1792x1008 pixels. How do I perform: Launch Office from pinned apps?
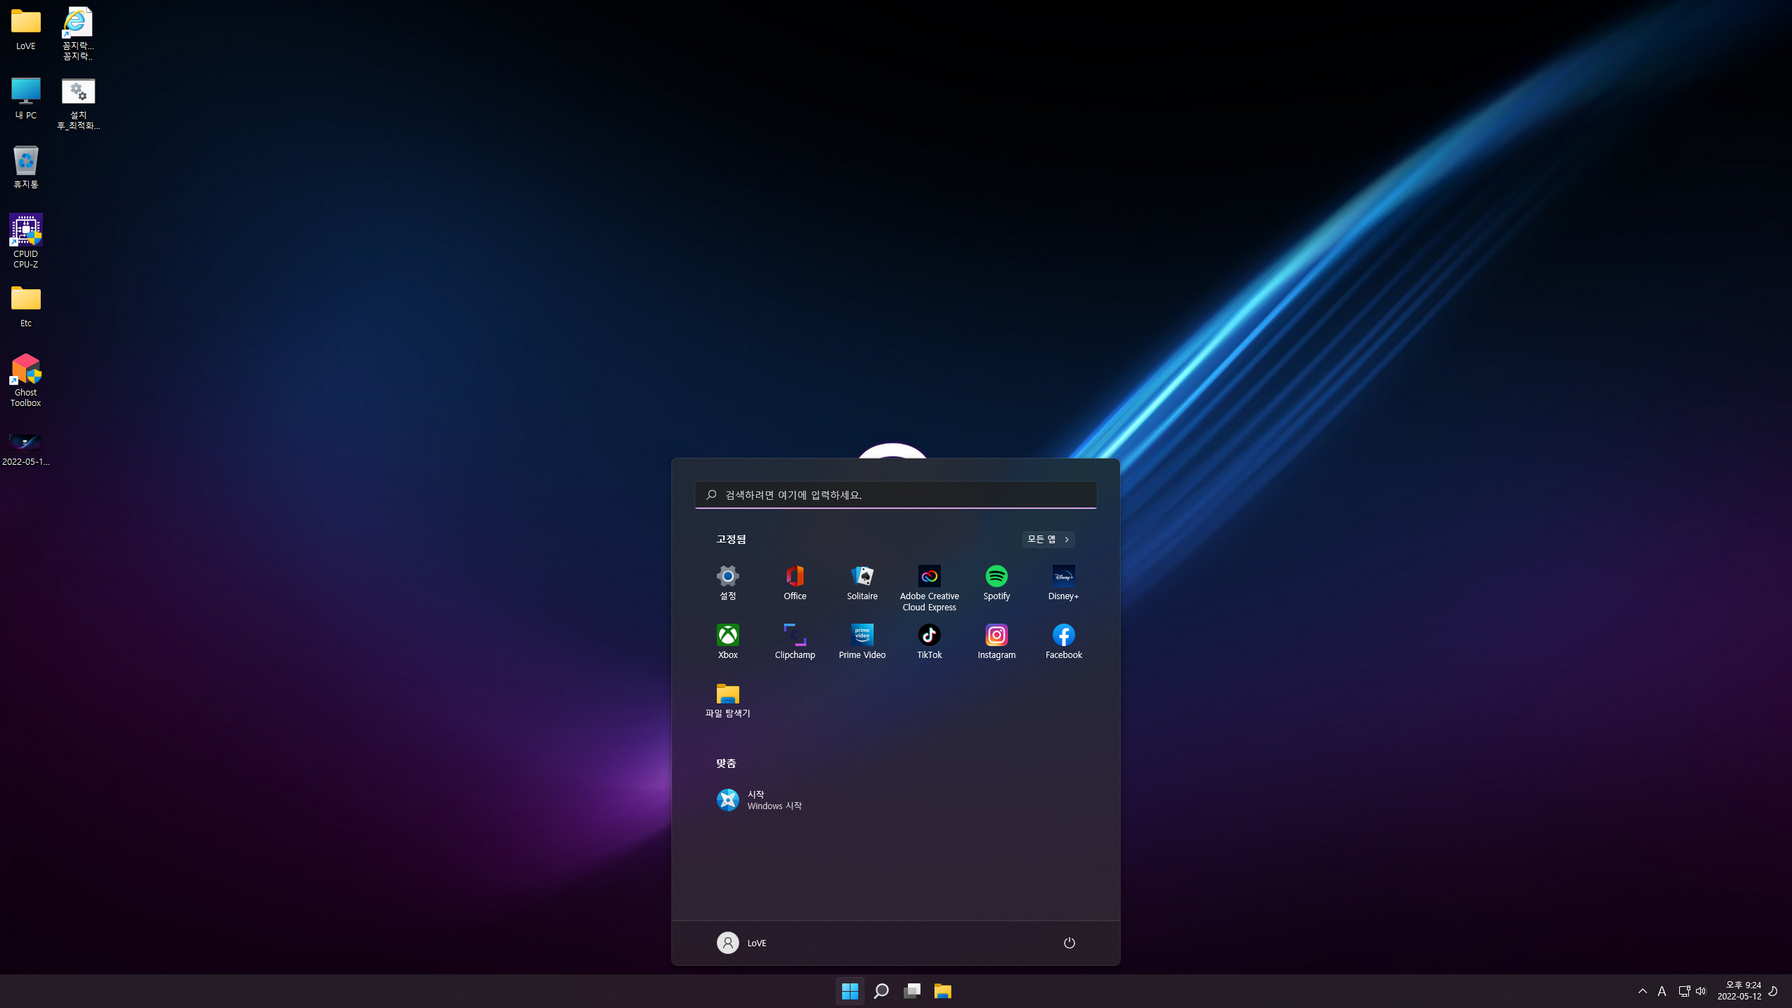(x=795, y=583)
